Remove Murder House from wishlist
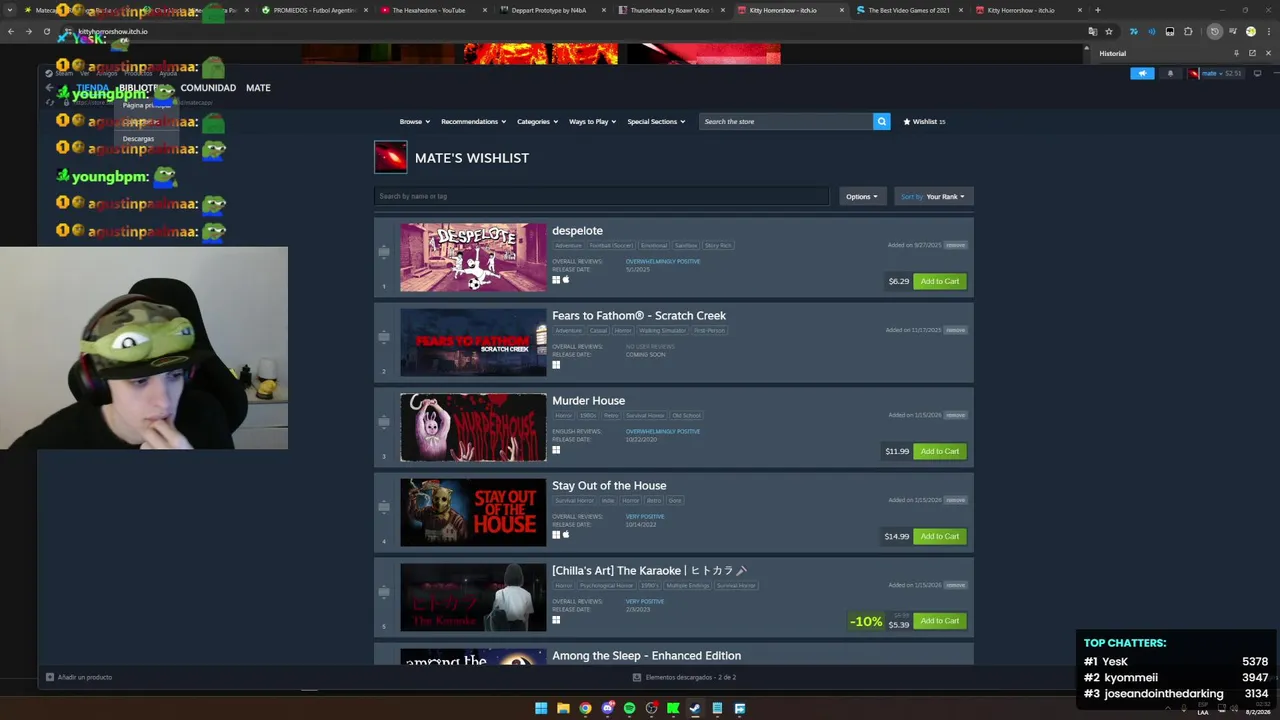The height and width of the screenshot is (720, 1280). 956,415
